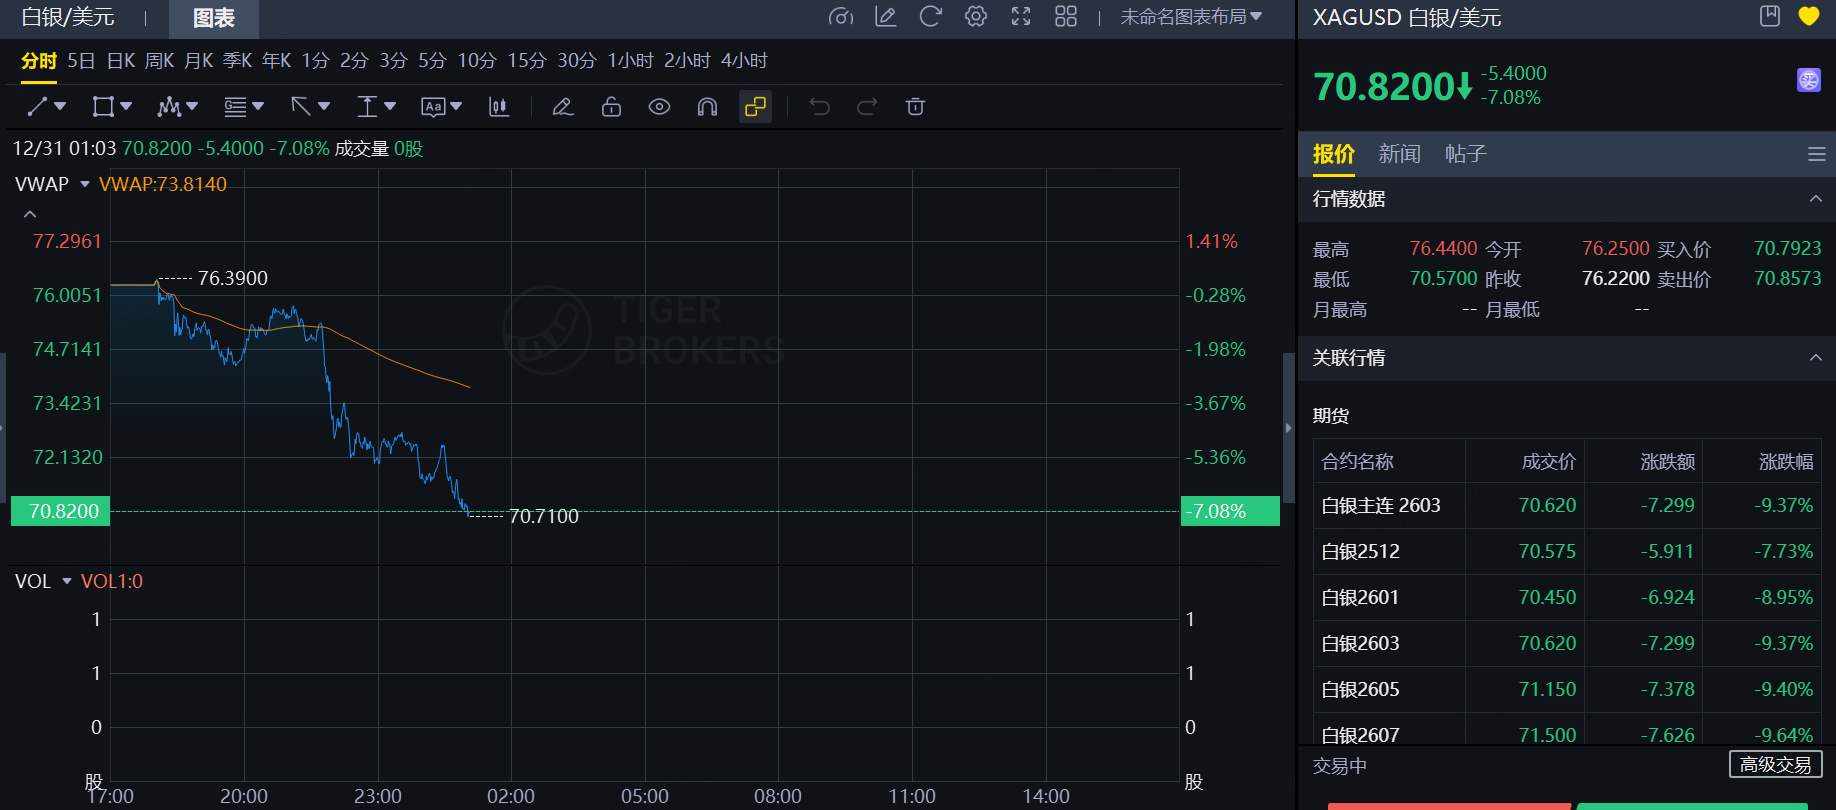The width and height of the screenshot is (1836, 810).
Task: Open the 未命名图表布局 layout dropdown
Action: click(1190, 17)
